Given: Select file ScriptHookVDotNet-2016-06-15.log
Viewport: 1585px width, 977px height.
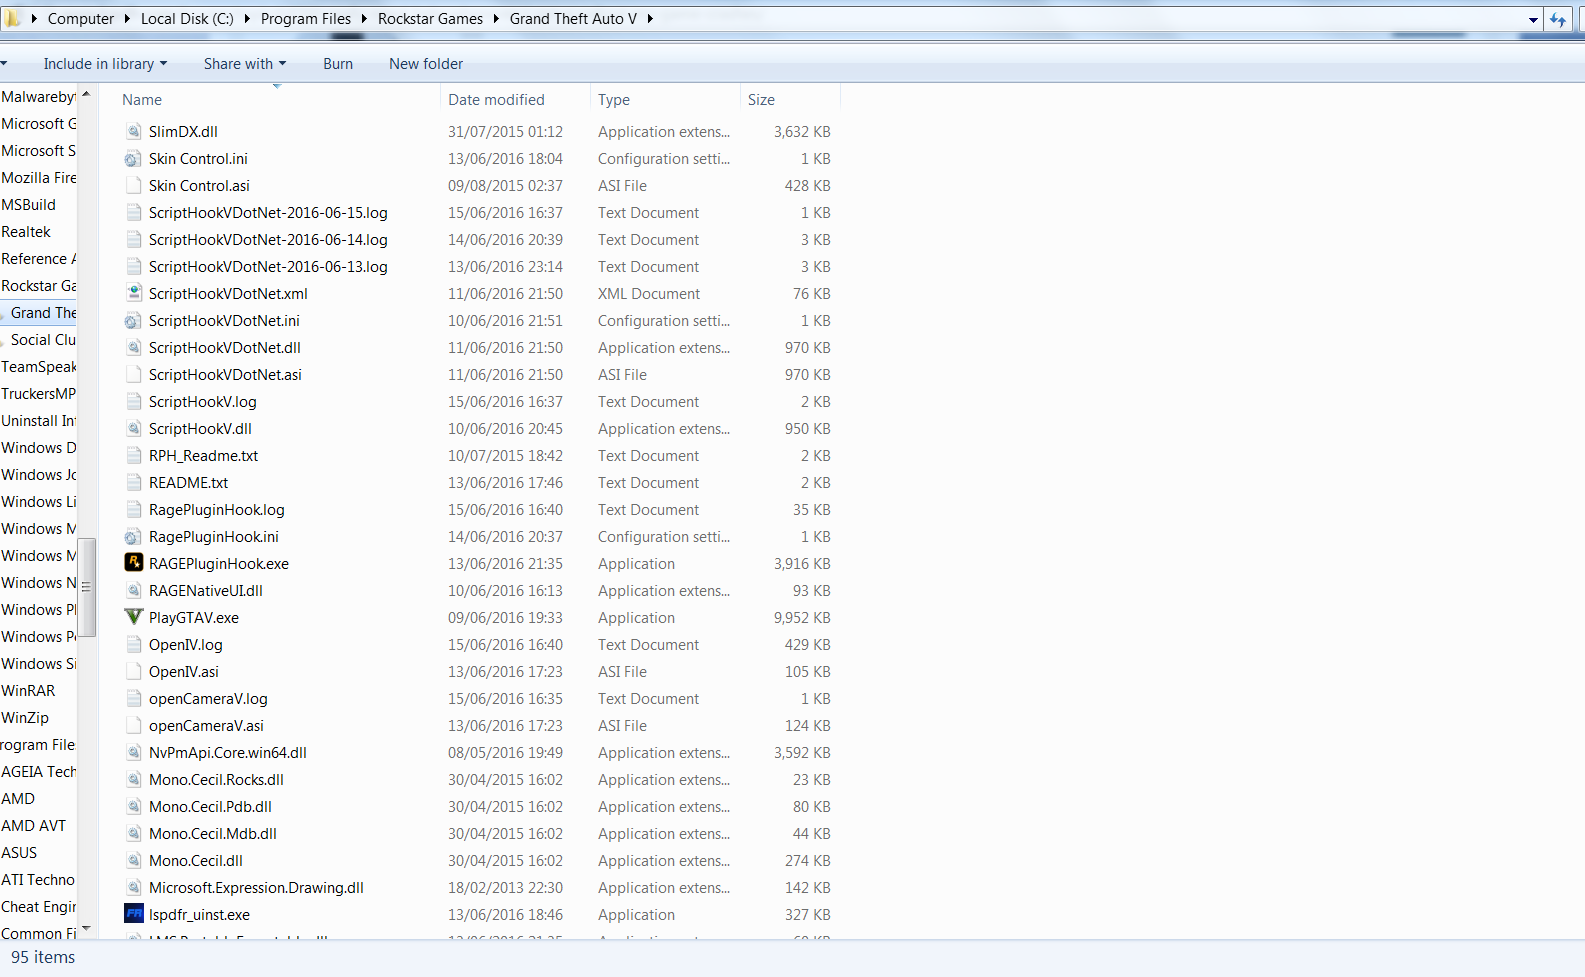Looking at the screenshot, I should point(268,212).
